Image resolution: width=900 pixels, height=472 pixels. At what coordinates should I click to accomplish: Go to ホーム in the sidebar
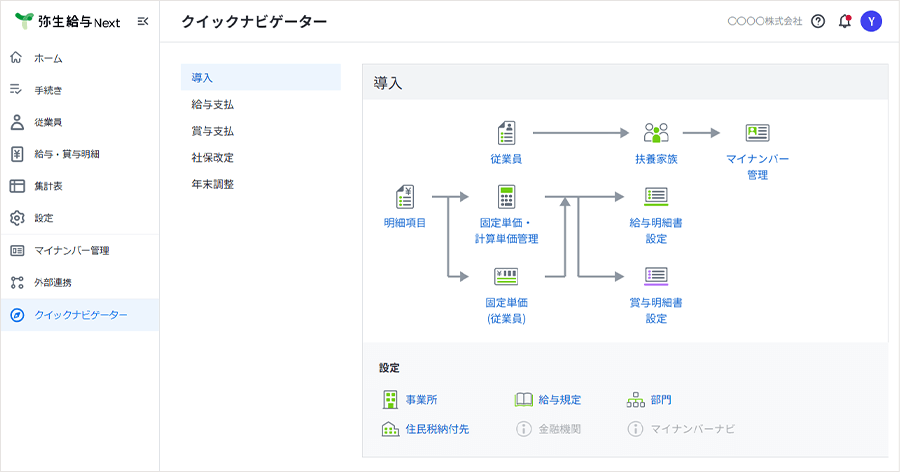click(x=48, y=58)
